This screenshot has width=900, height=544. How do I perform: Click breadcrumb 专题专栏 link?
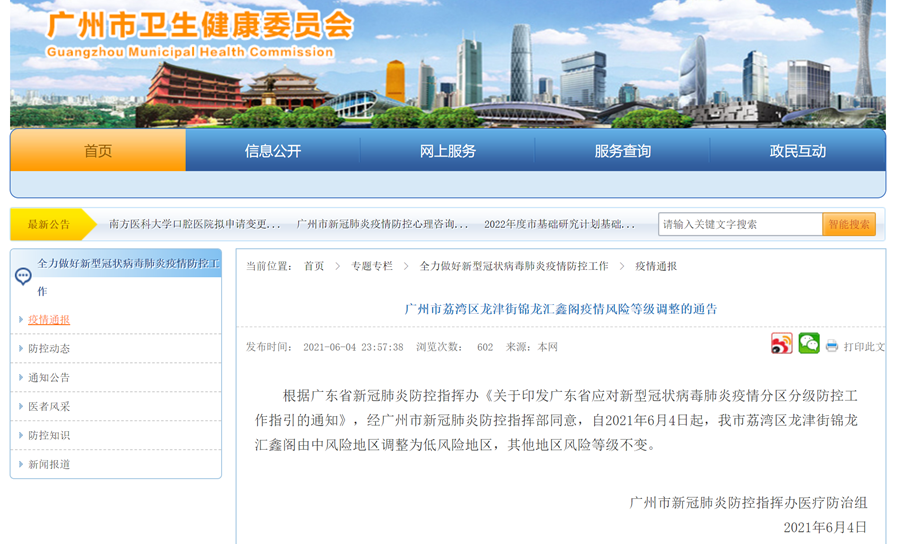pos(372,266)
